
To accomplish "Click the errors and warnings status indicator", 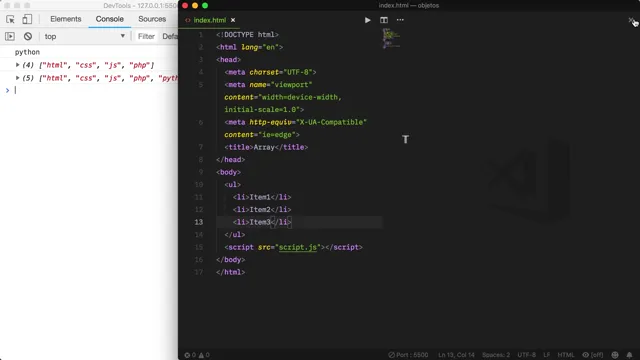I will [197, 355].
